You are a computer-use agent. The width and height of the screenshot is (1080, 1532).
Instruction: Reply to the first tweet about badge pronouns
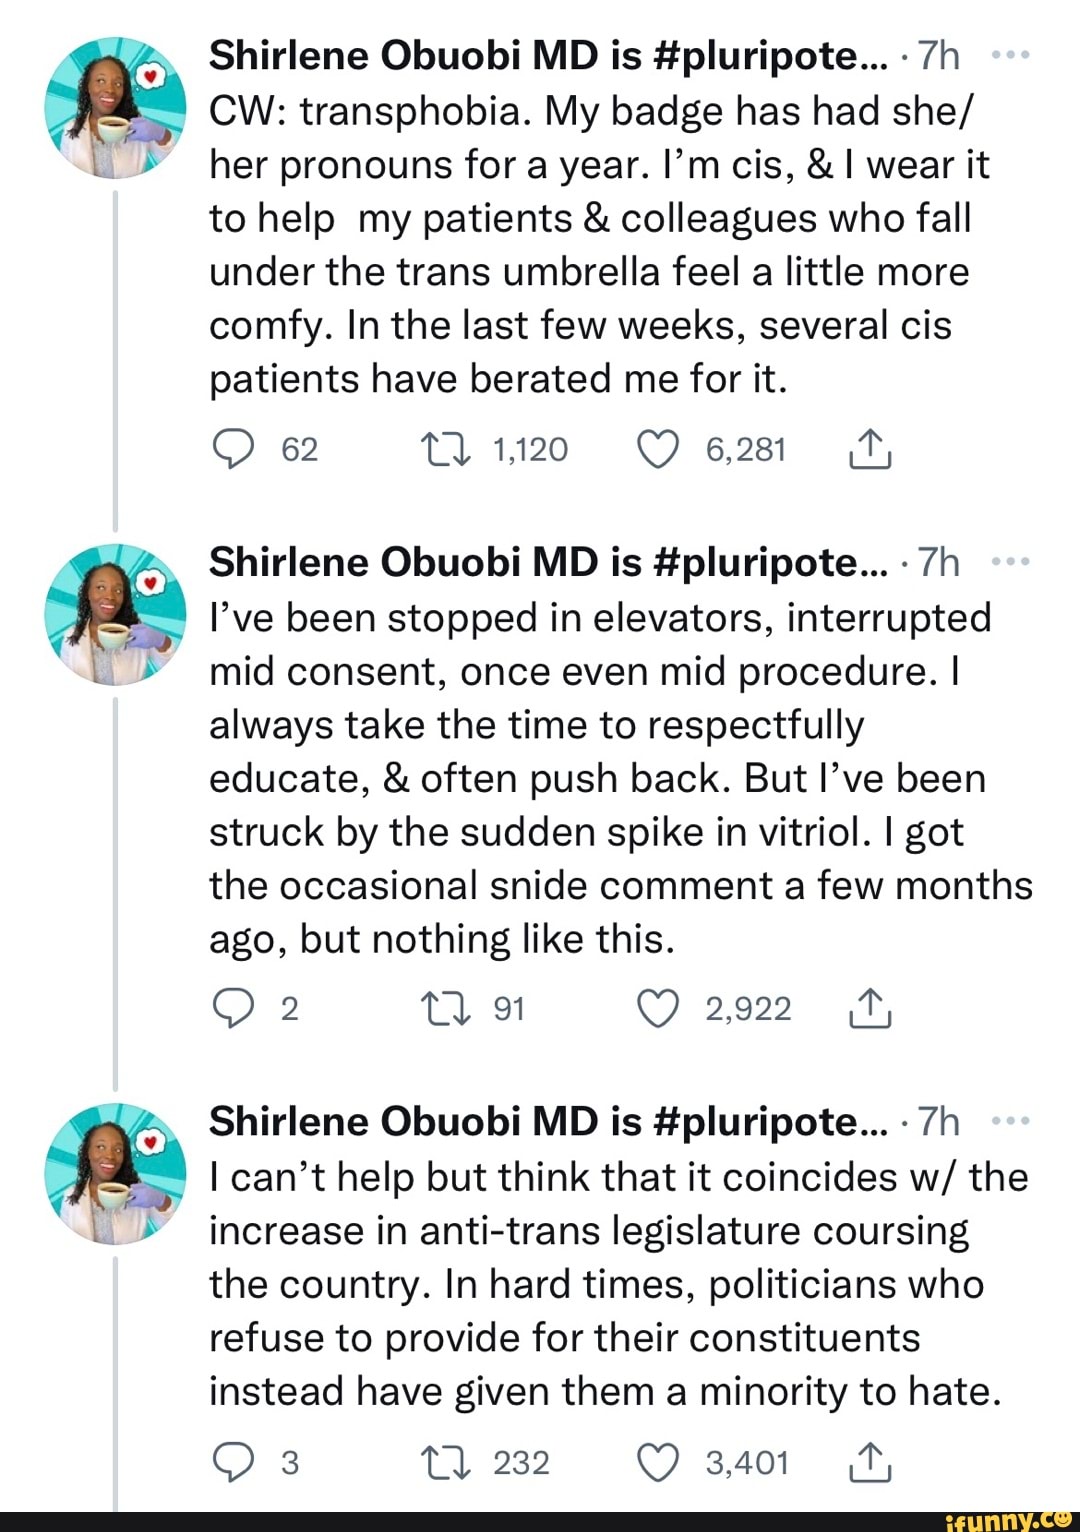[x=234, y=450]
